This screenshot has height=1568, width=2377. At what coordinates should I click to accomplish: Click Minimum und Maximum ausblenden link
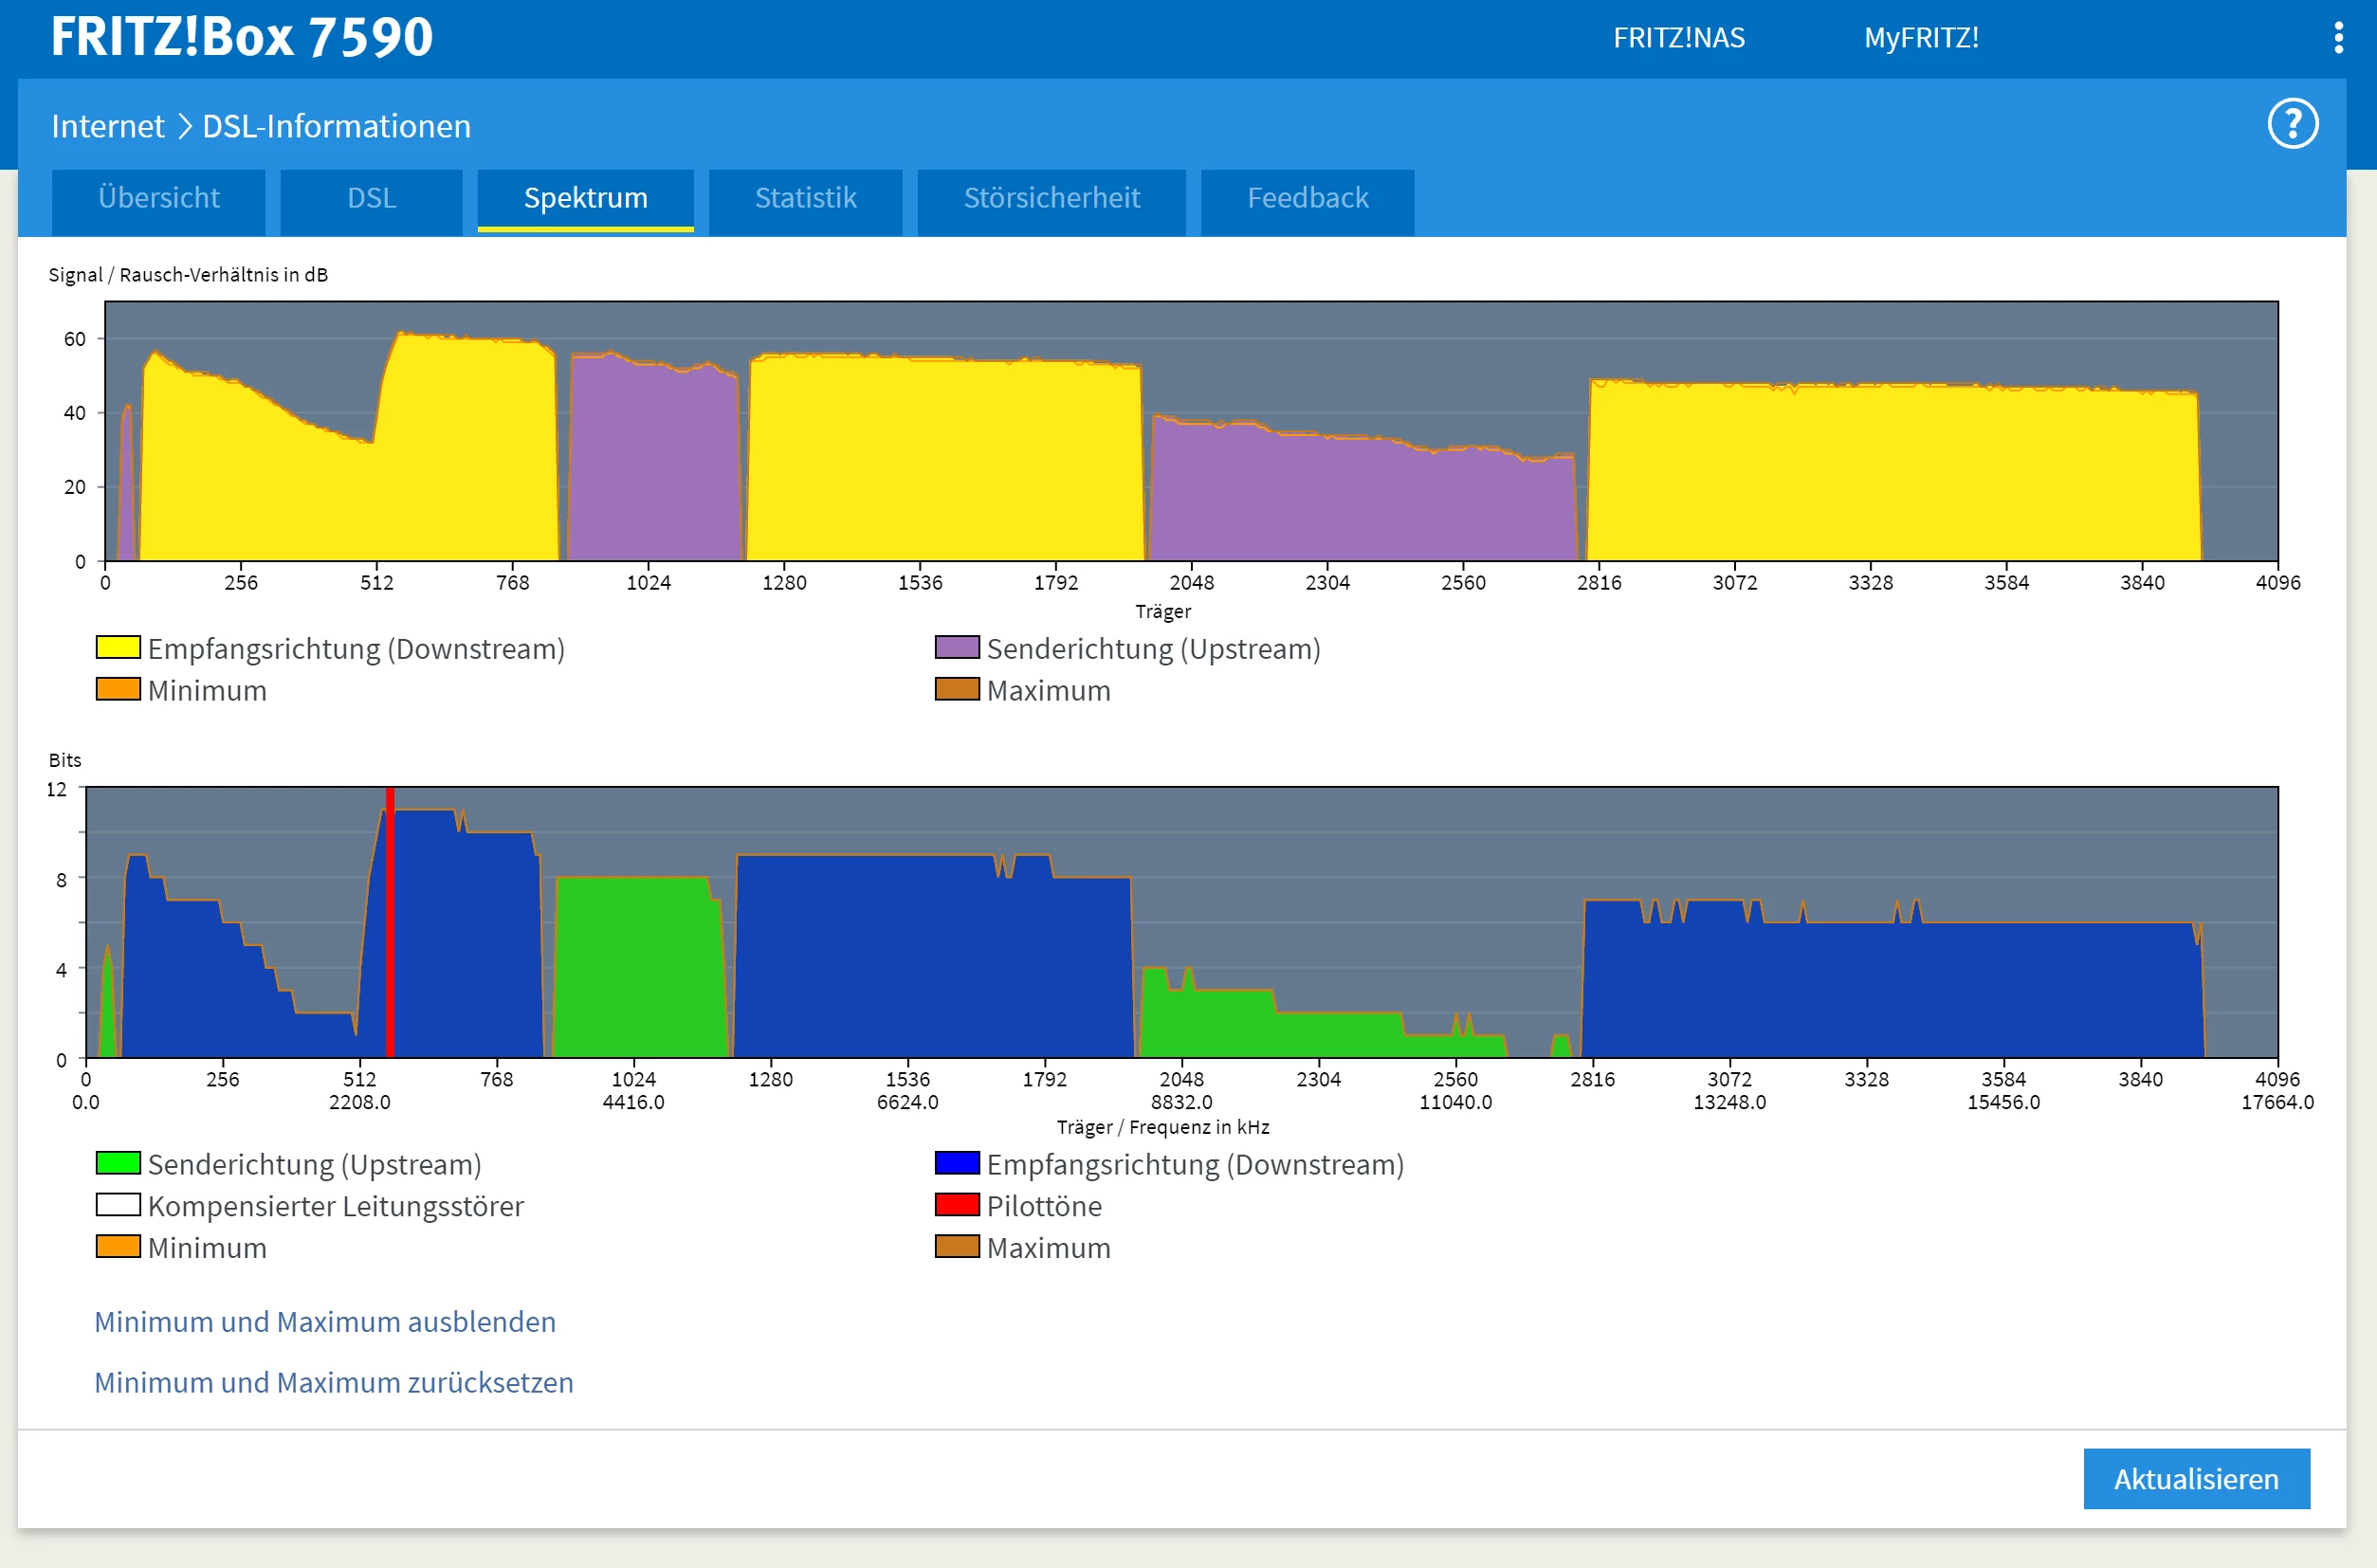(x=325, y=1322)
